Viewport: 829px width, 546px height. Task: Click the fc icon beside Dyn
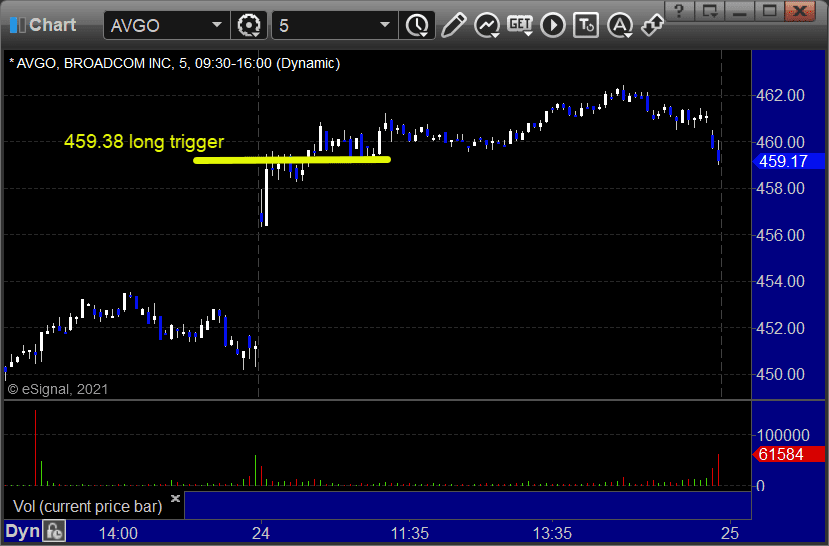pos(54,531)
